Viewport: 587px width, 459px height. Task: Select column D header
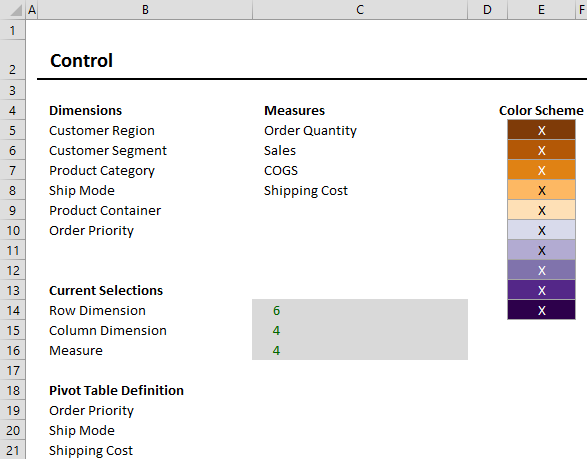[x=487, y=9]
